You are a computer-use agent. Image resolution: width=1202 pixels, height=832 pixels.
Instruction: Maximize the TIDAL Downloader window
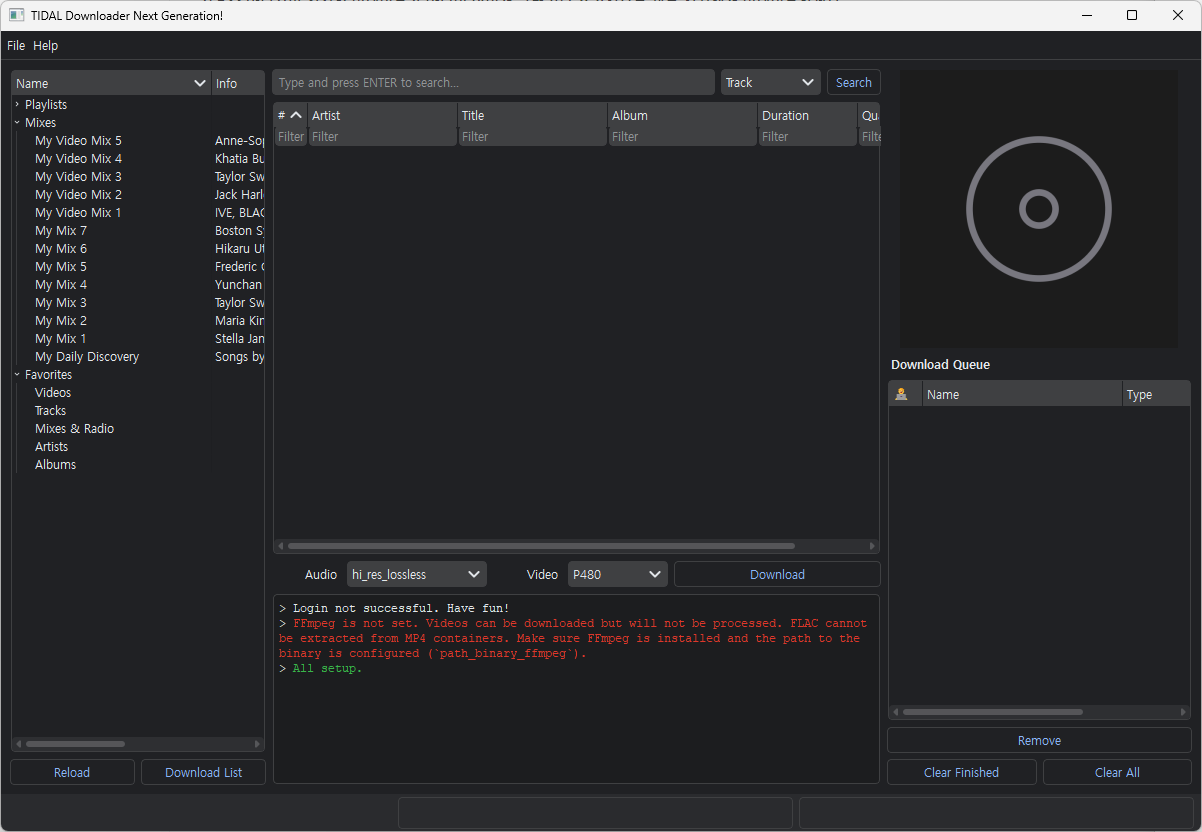click(1132, 15)
